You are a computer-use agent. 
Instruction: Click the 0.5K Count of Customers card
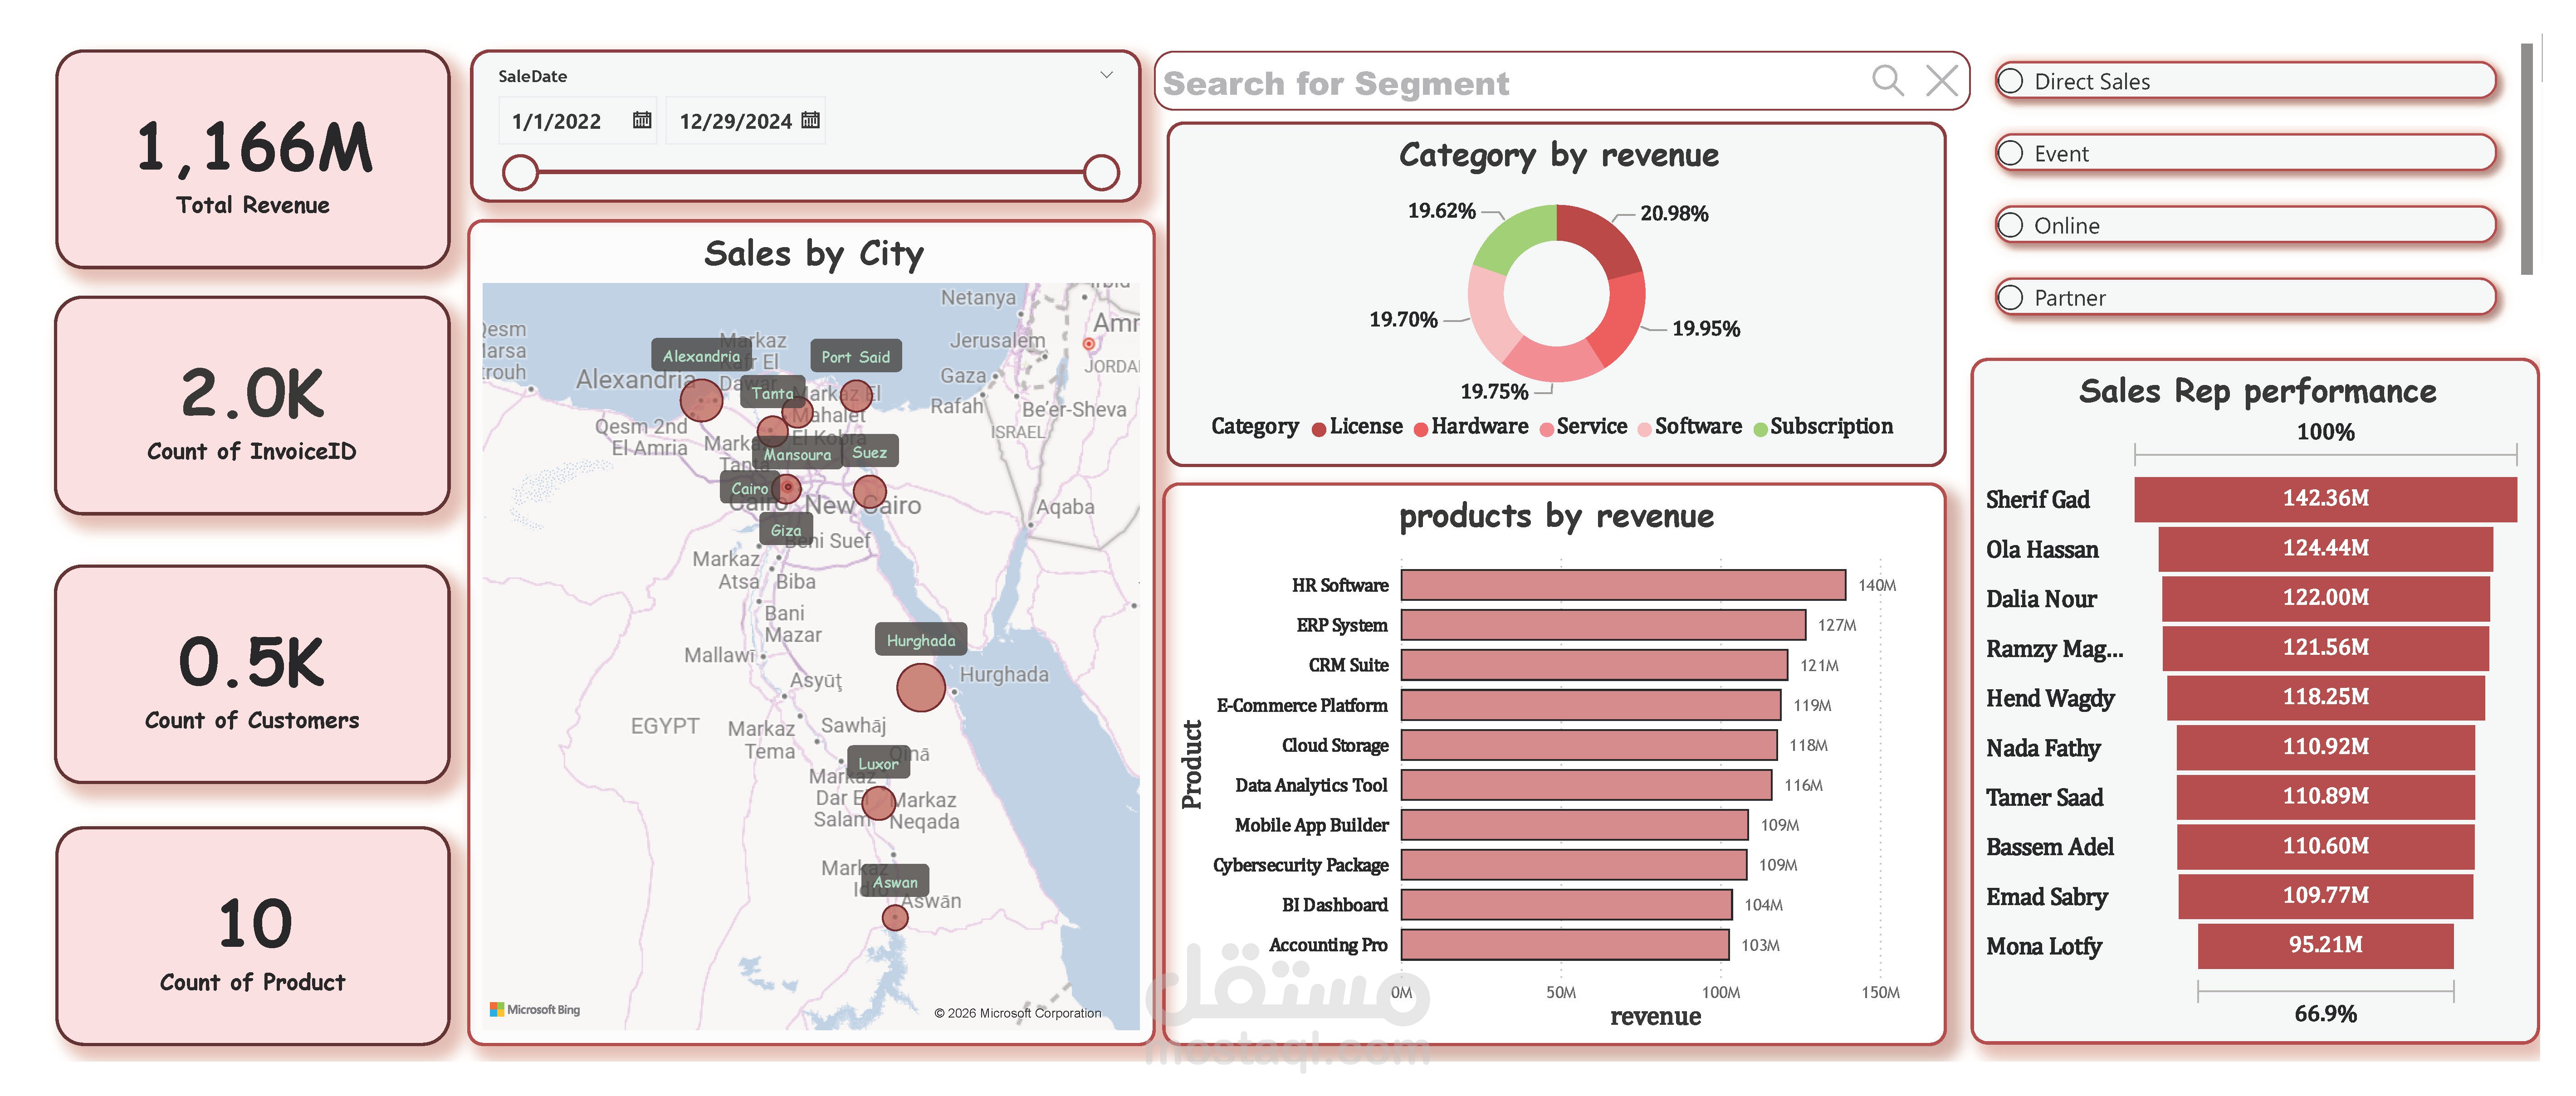pyautogui.click(x=253, y=675)
